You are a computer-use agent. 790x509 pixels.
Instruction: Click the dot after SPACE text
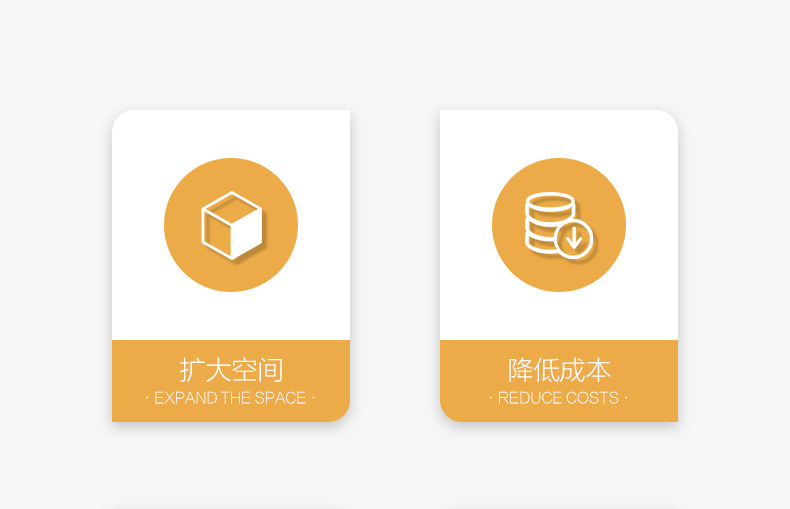click(313, 398)
